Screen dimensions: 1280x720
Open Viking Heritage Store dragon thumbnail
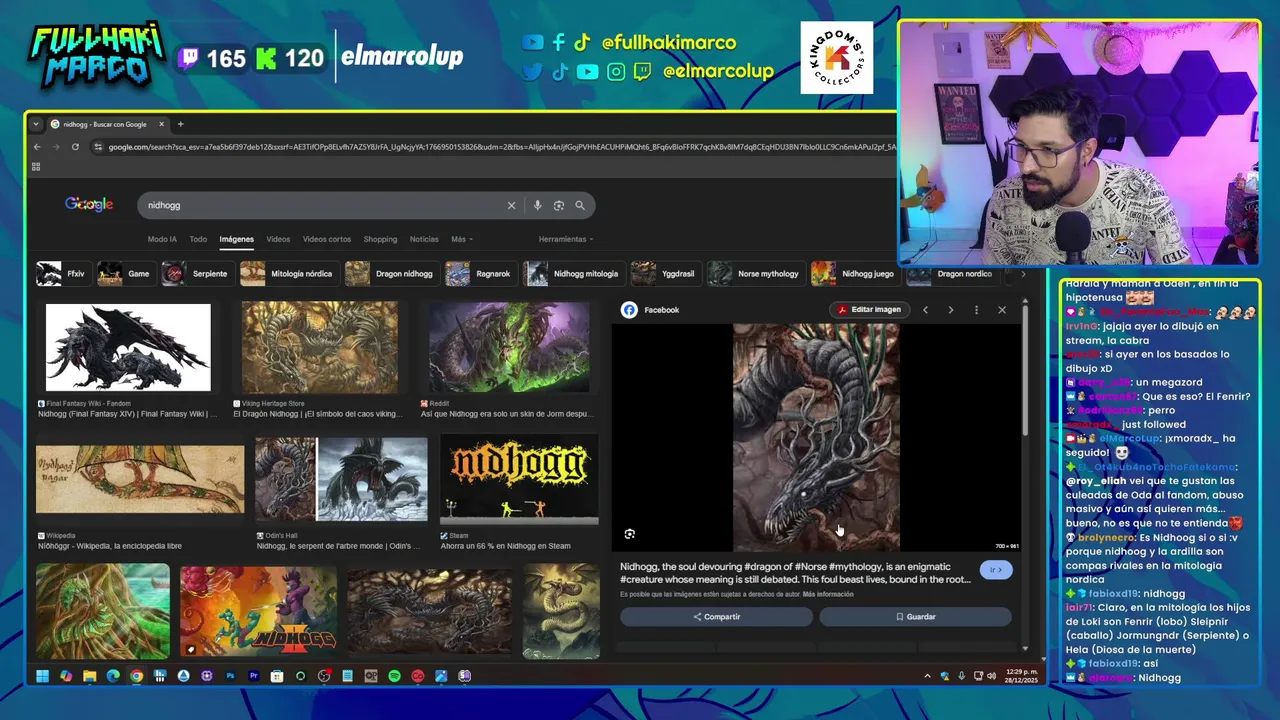pos(320,348)
